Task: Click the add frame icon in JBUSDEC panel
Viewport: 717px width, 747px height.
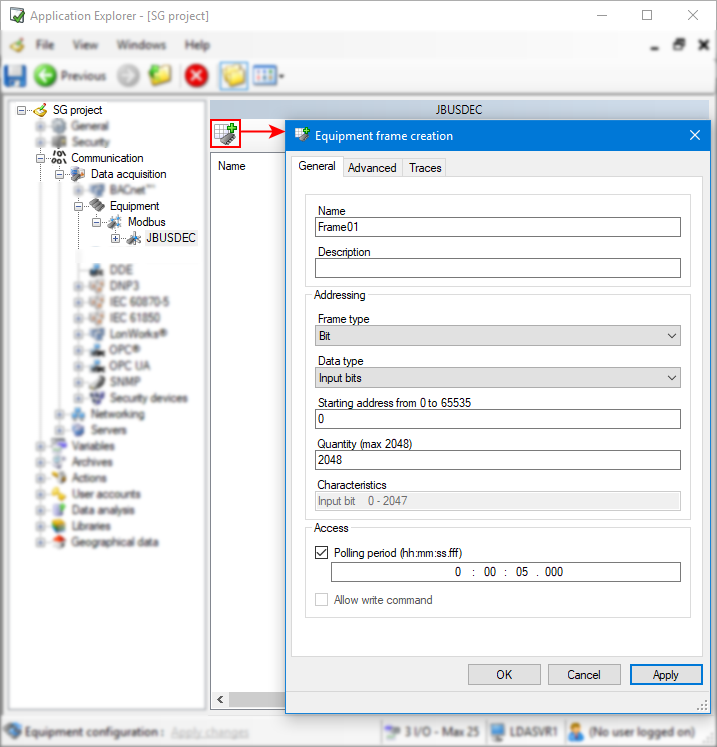Action: 225,132
